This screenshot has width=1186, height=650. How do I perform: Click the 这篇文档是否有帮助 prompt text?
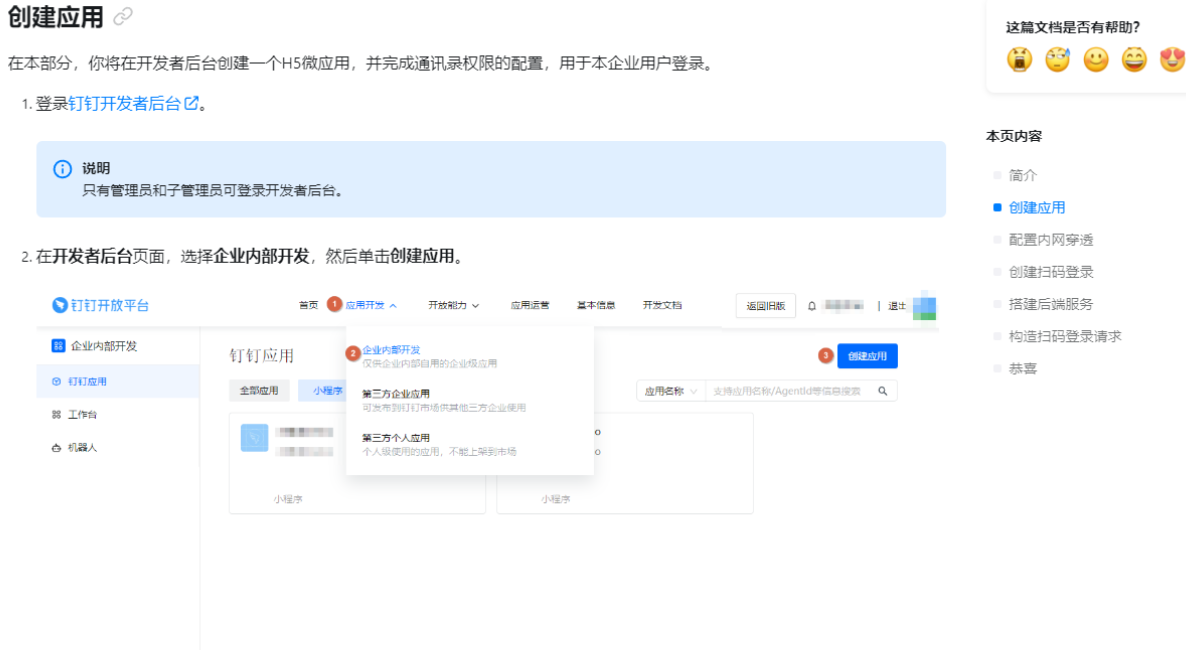point(1073,27)
